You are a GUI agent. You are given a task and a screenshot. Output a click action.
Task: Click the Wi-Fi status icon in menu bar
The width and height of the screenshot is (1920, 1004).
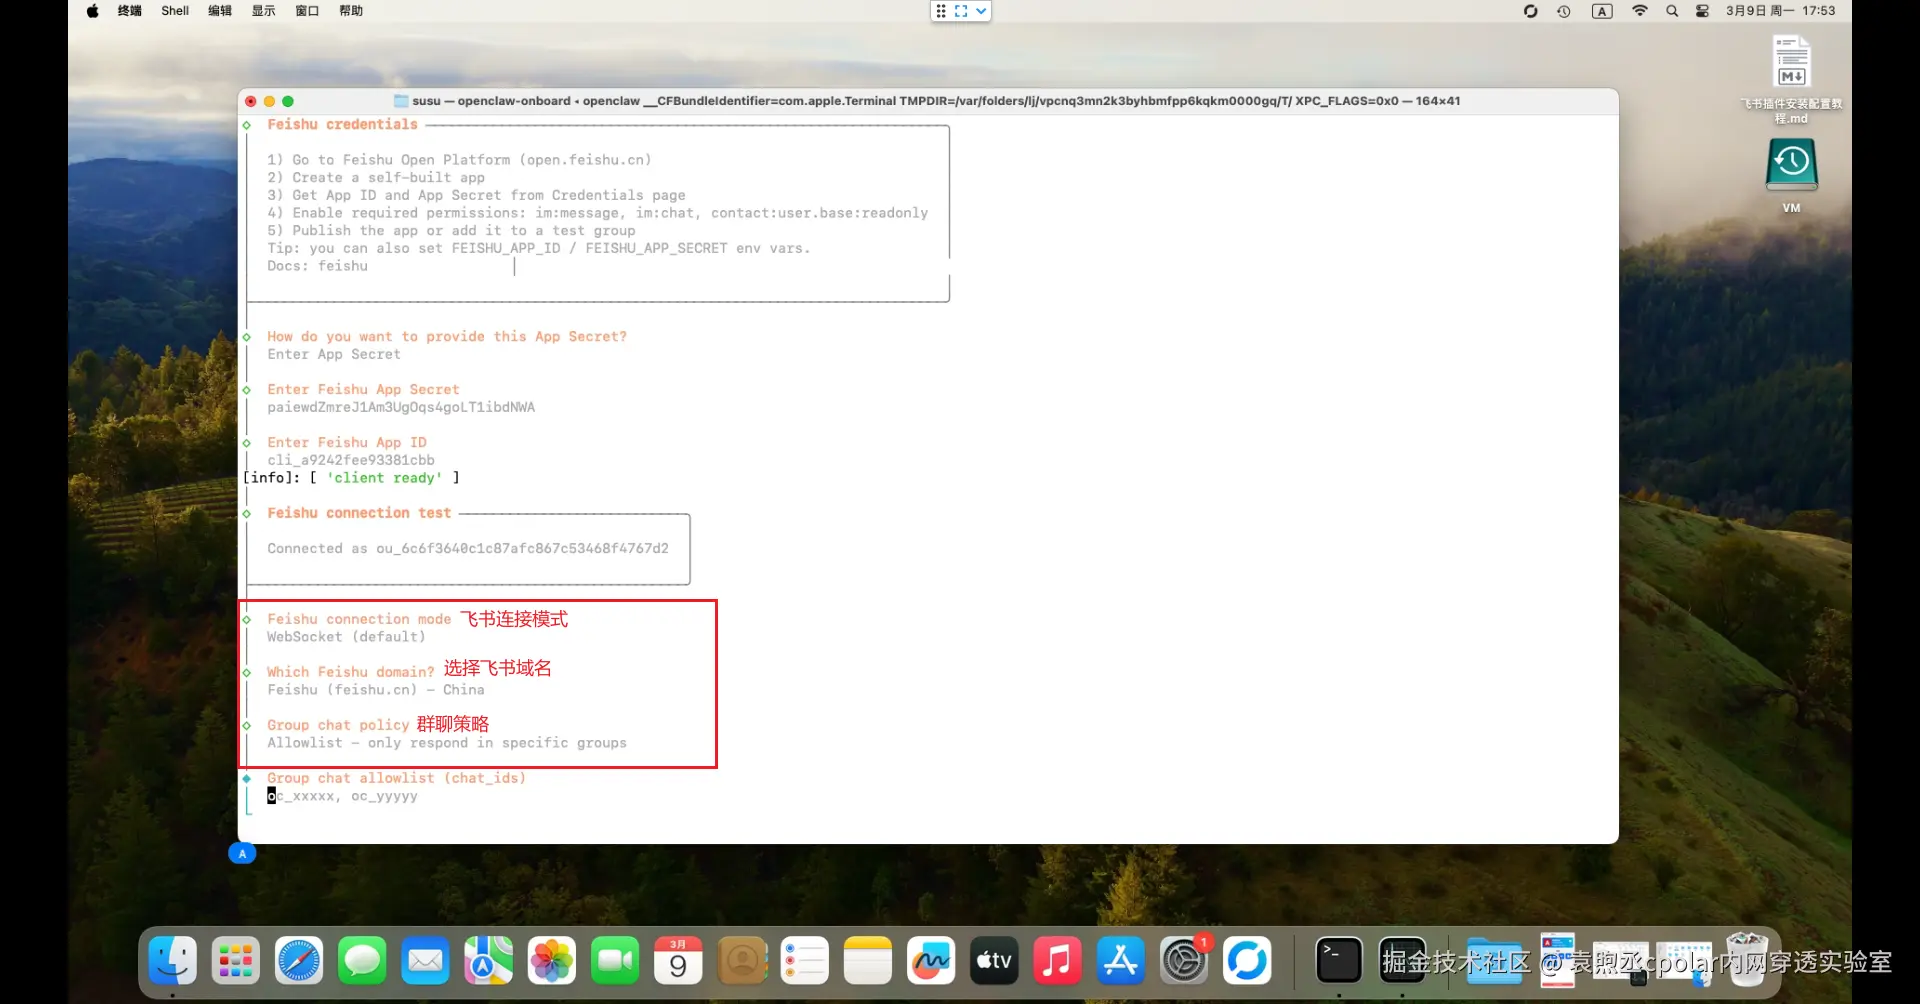click(1640, 11)
